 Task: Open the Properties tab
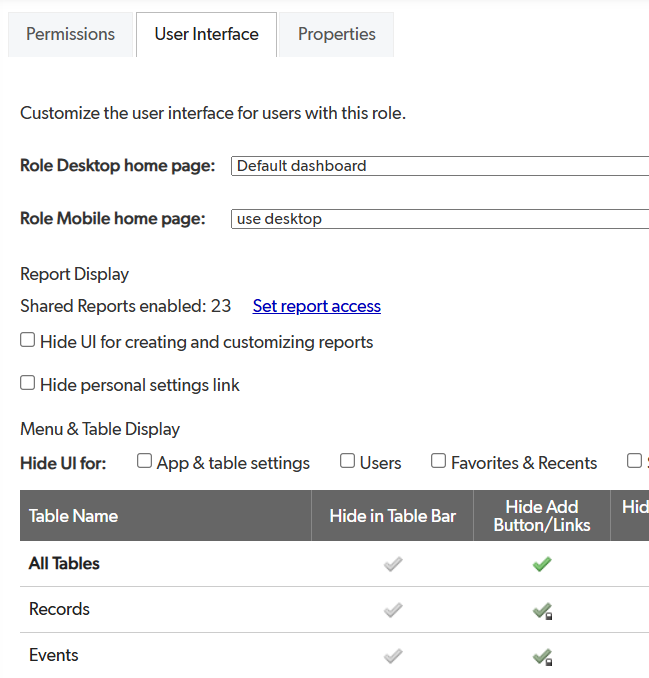coord(336,34)
